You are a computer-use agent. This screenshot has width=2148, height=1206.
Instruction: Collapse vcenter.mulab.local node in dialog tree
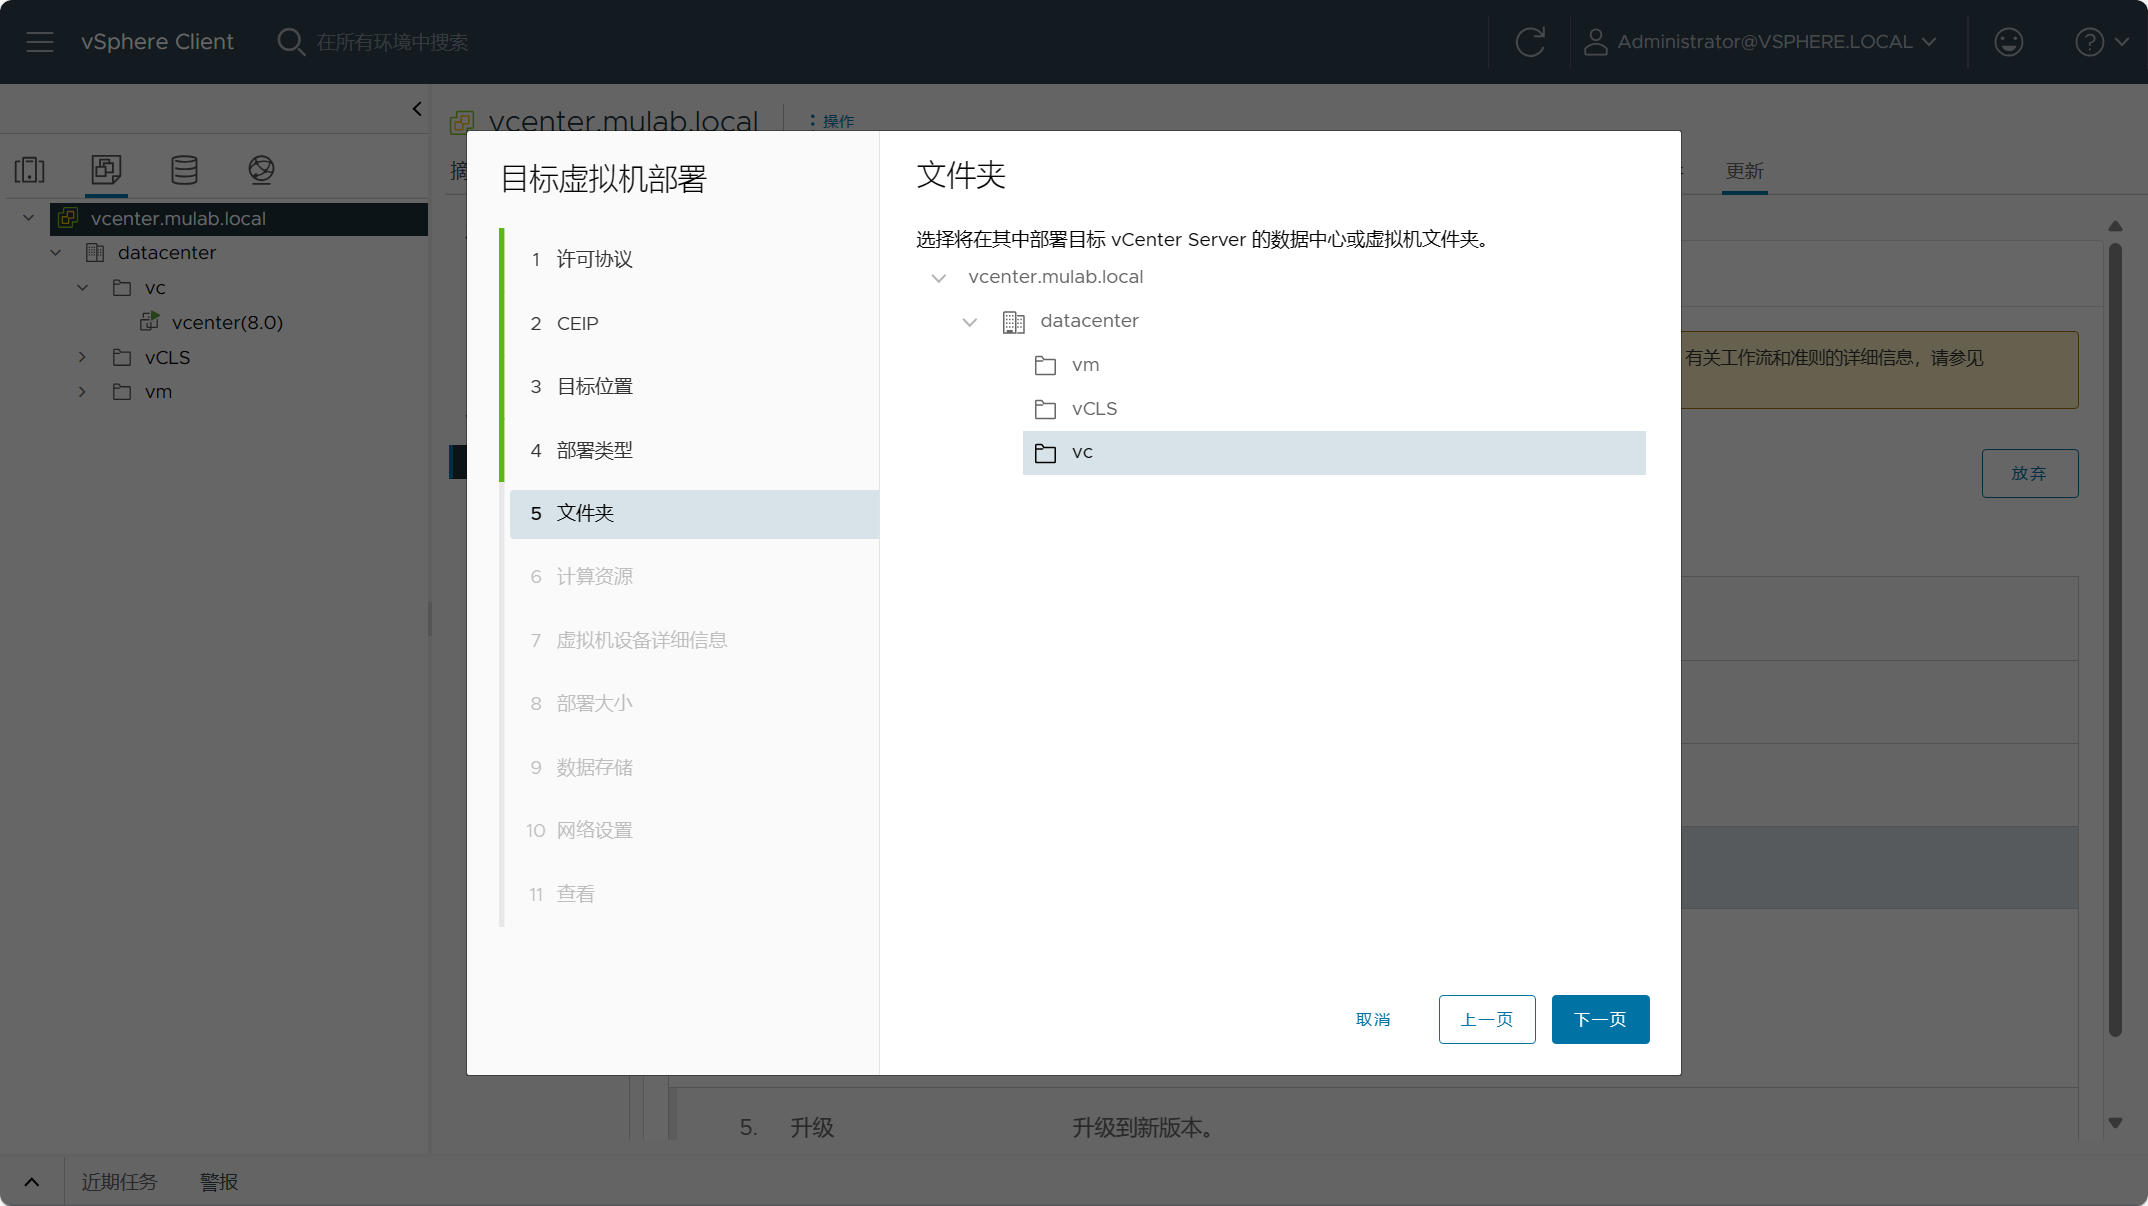[x=939, y=278]
